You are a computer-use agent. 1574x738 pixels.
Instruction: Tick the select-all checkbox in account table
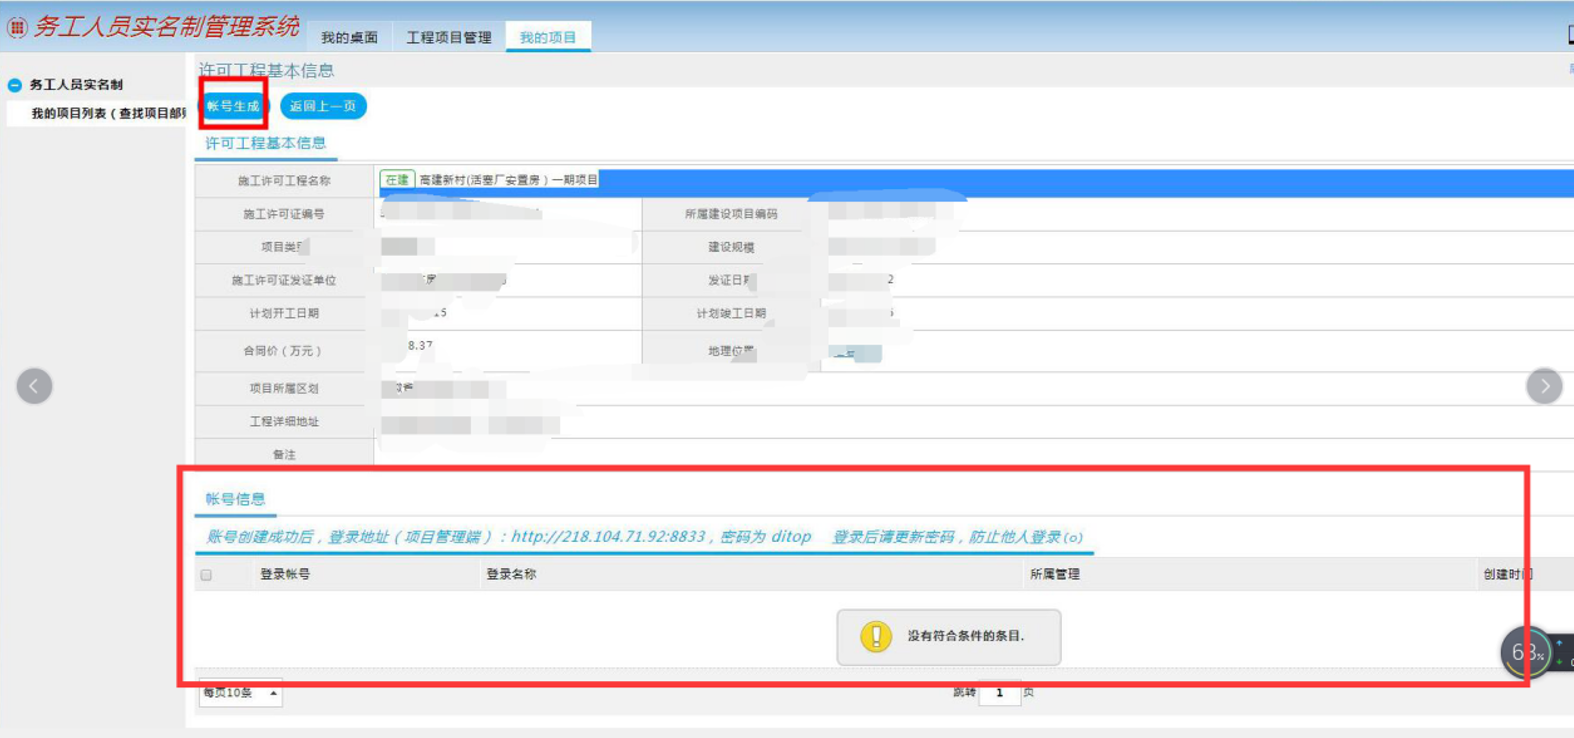tap(207, 575)
